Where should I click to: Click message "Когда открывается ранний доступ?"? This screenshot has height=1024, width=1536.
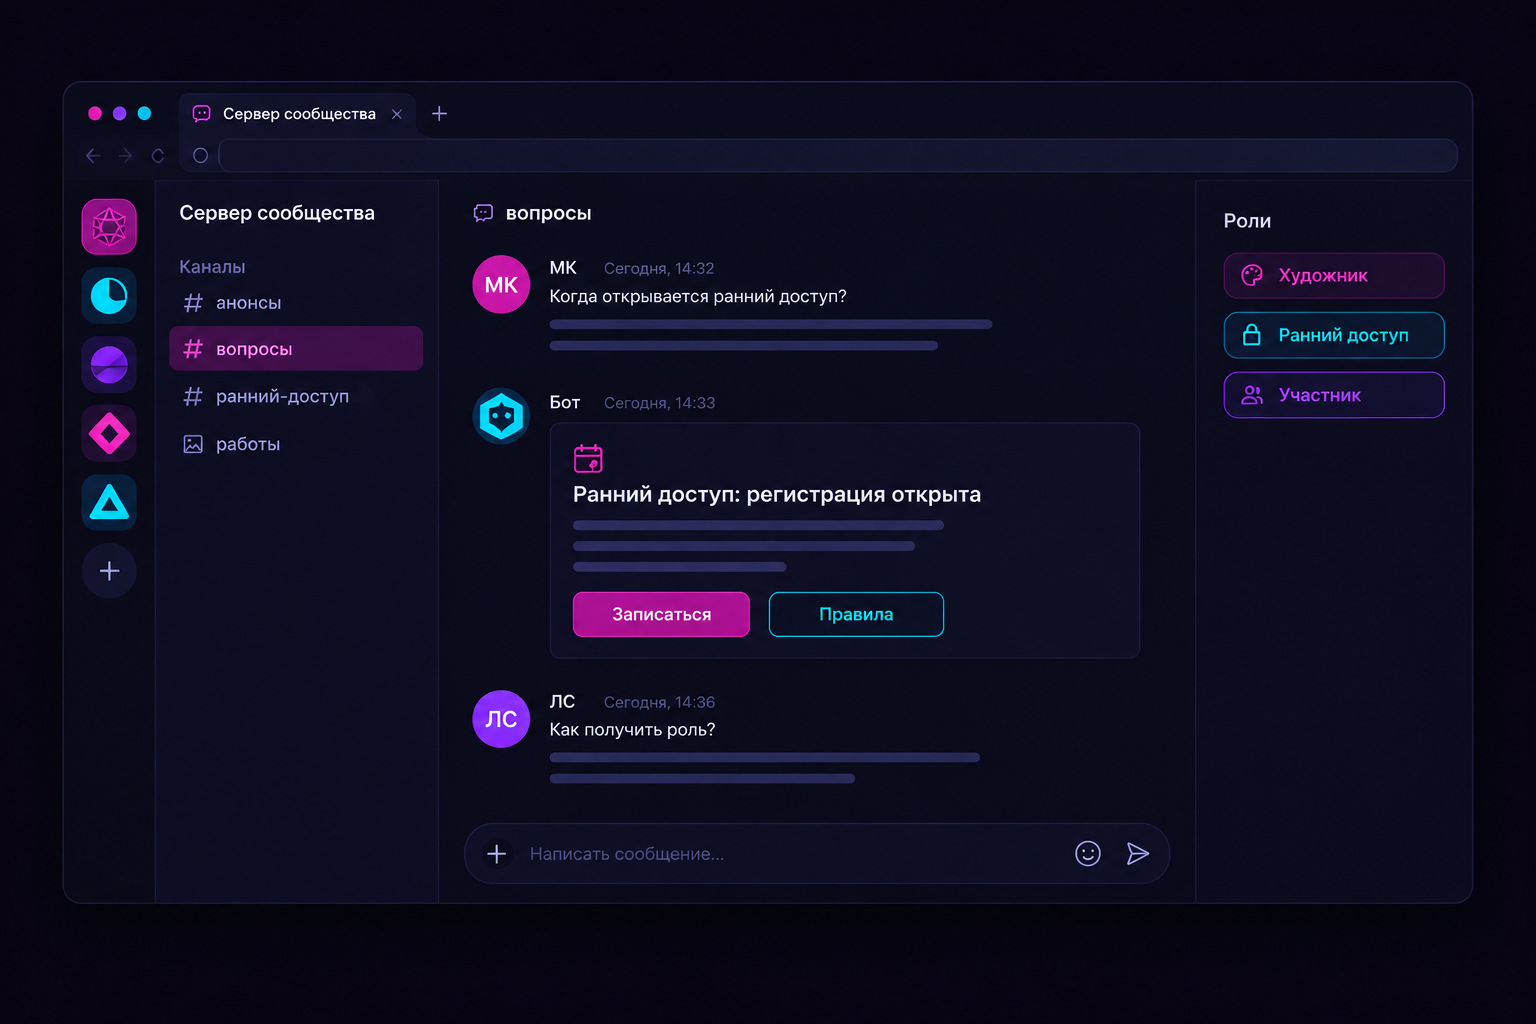(x=698, y=297)
